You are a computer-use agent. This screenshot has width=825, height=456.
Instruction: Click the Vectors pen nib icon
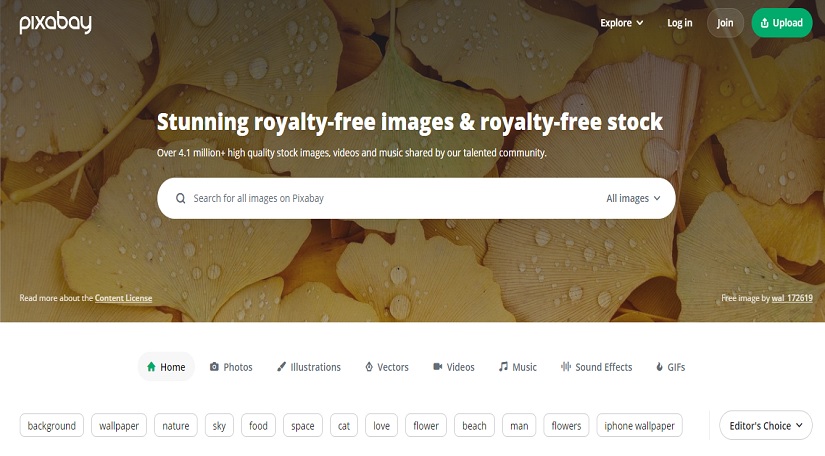(369, 367)
